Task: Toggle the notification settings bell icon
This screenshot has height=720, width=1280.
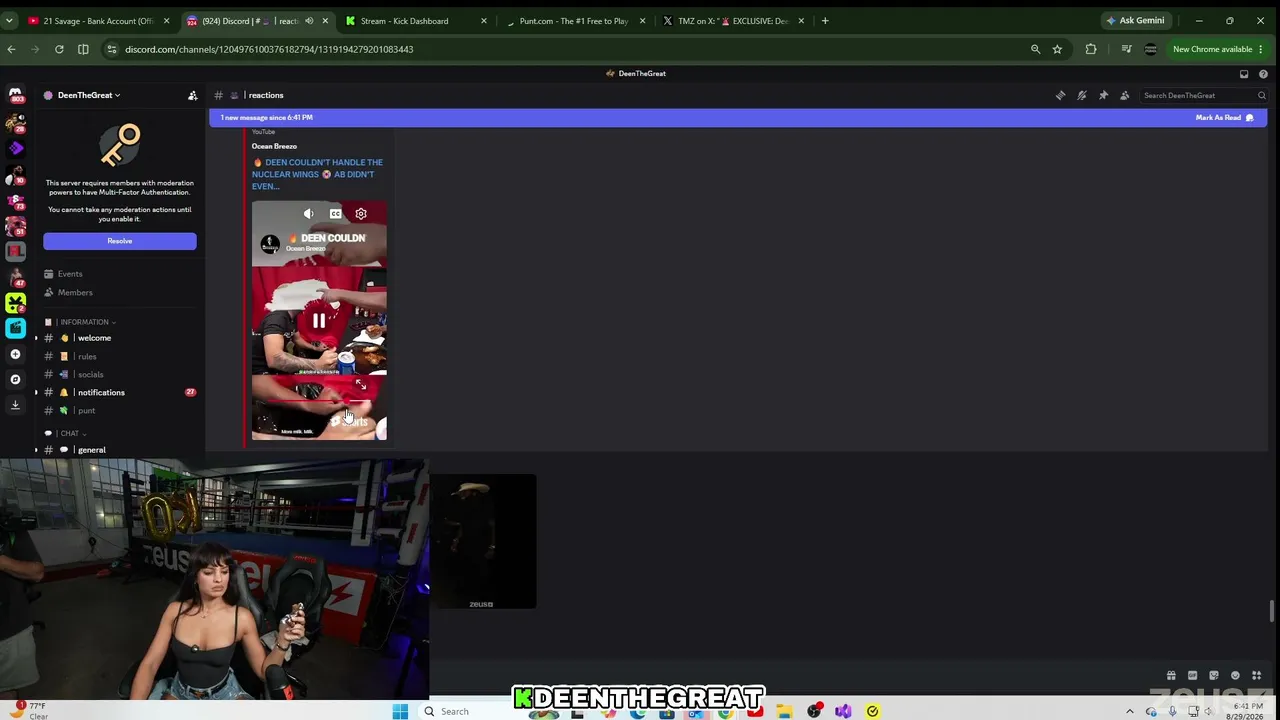Action: coord(1082,95)
